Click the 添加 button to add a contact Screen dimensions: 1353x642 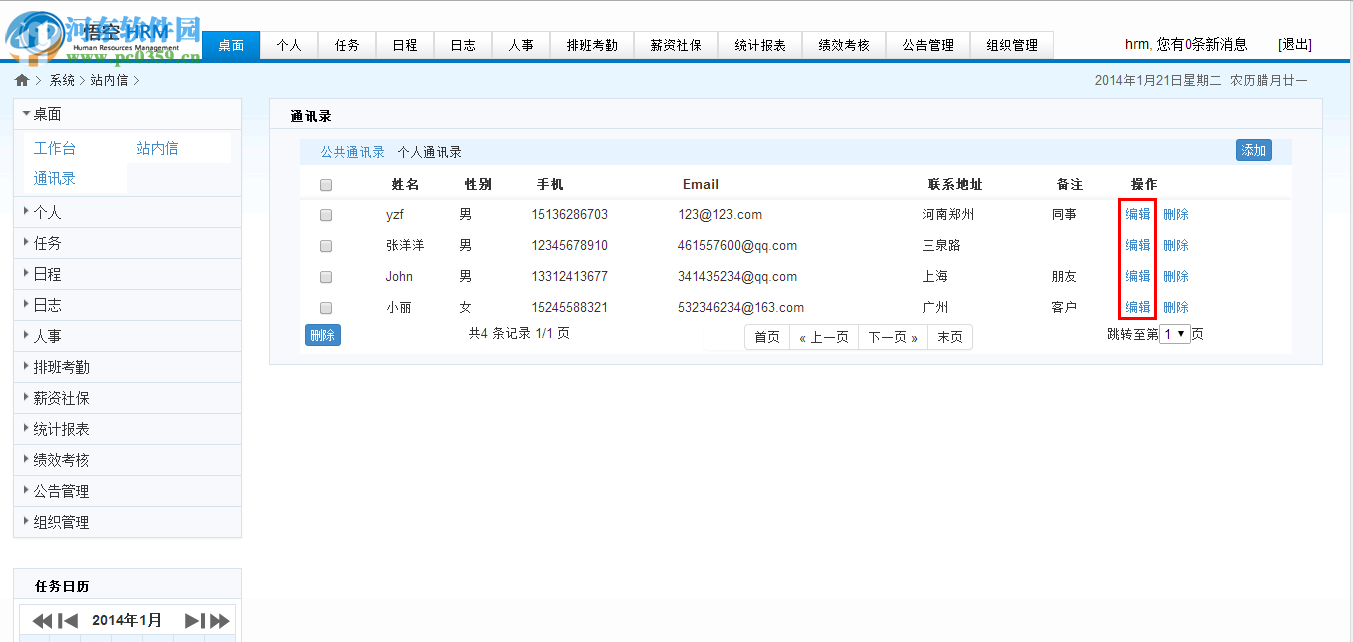[1253, 149]
